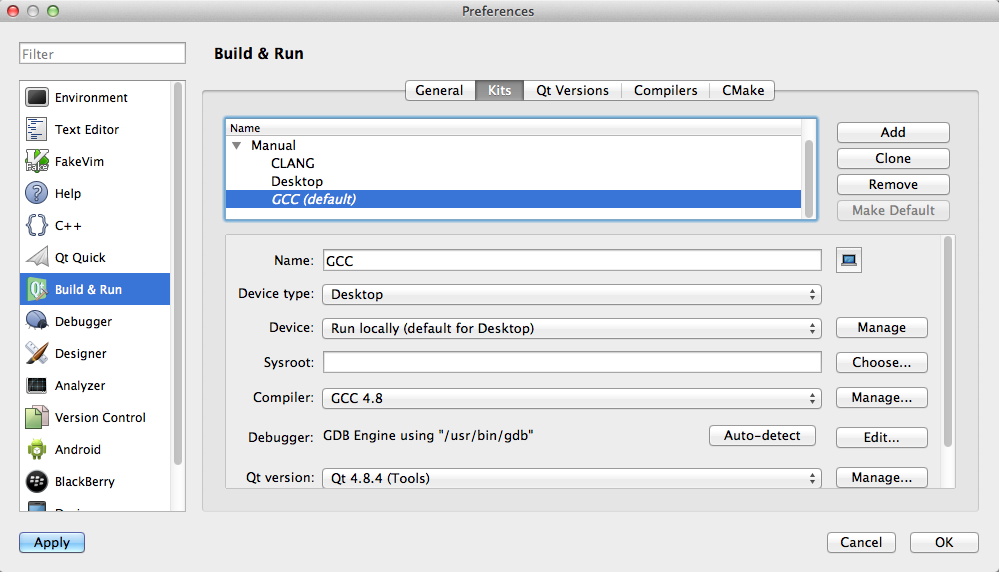Open the Text Editor settings icon
This screenshot has height=572, width=999.
[37, 130]
